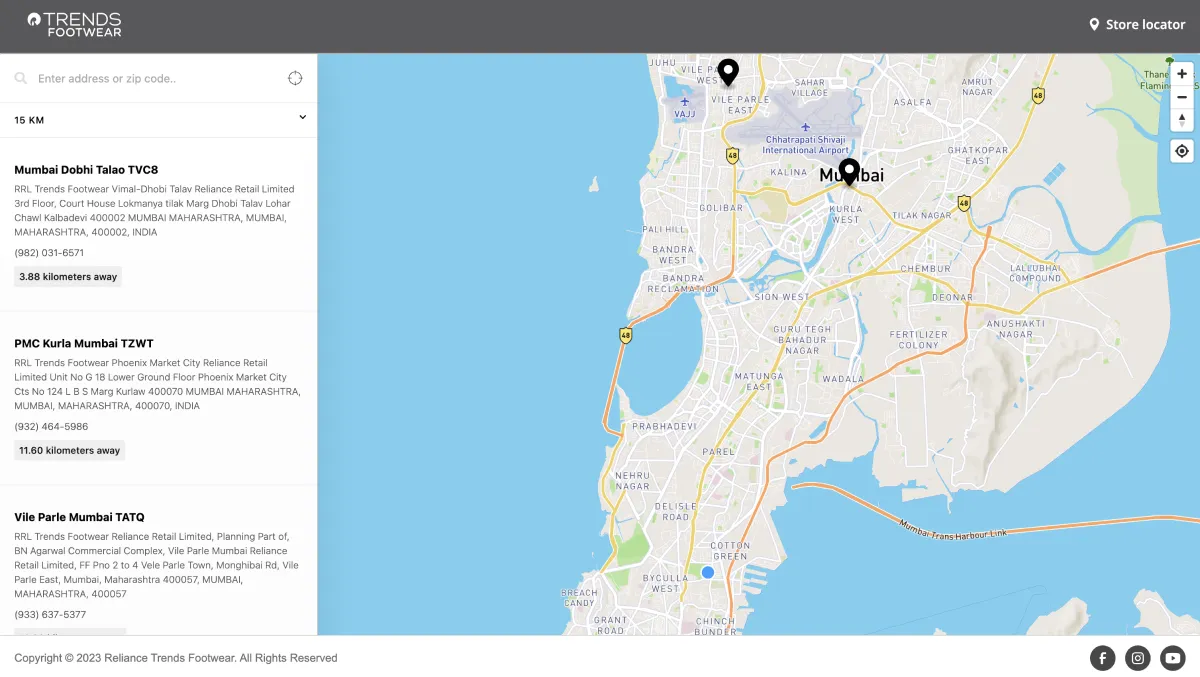Expand the 15 KM radius dropdown

[158, 120]
